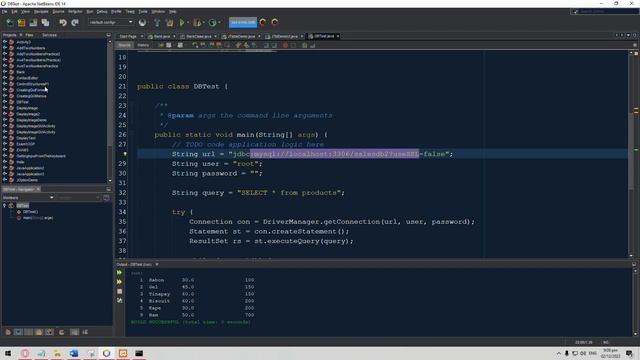
Task: Click the Clean and Build icon
Action: point(169,22)
